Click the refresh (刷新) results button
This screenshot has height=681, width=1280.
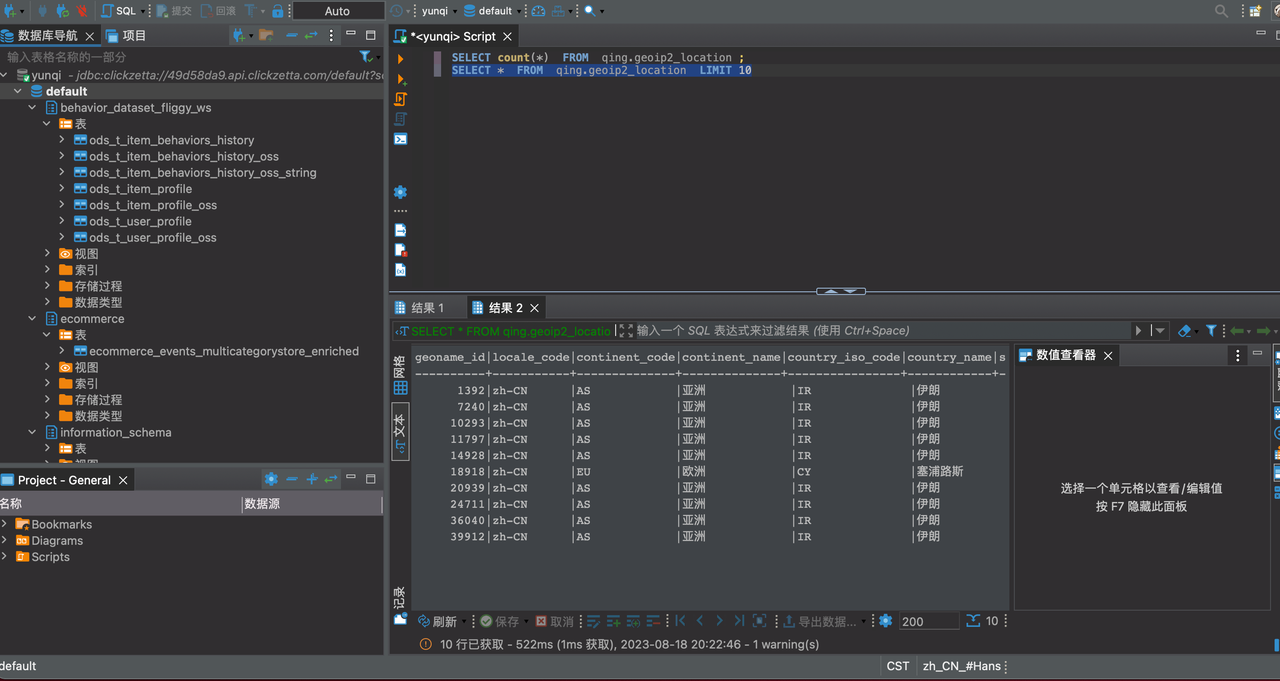(x=437, y=621)
